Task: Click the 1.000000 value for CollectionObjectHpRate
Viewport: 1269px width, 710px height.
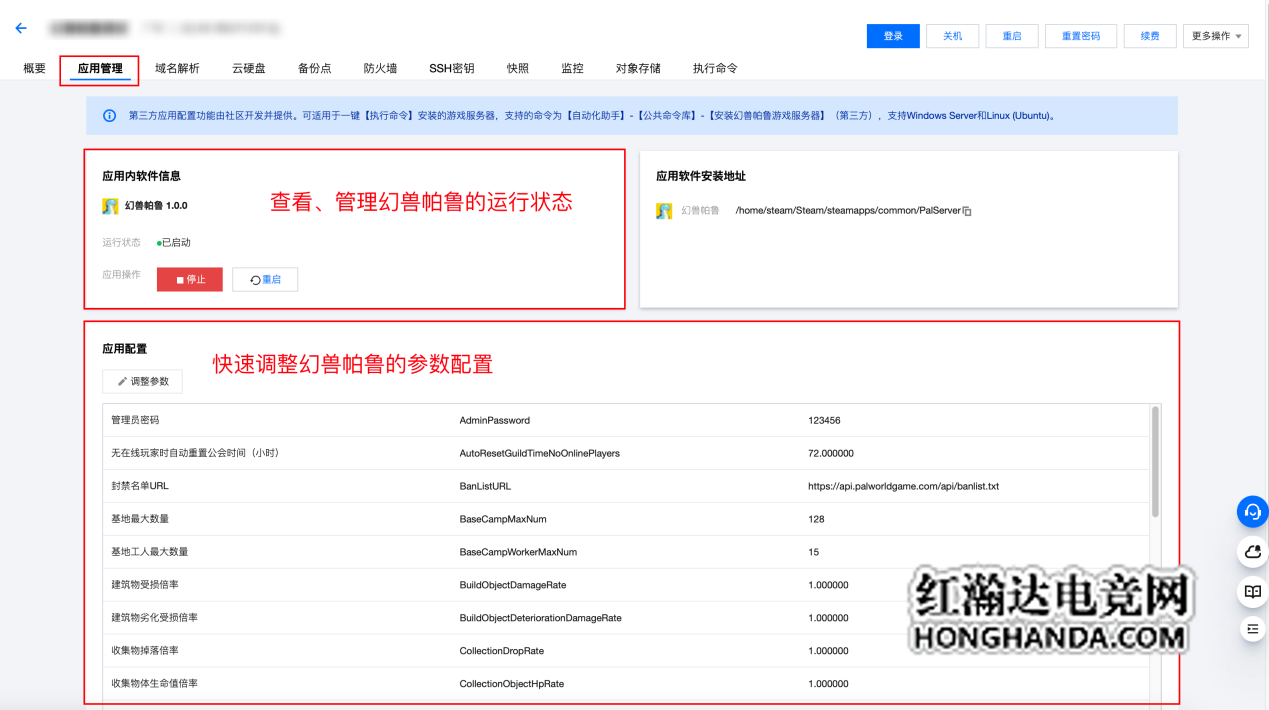Action: click(828, 684)
